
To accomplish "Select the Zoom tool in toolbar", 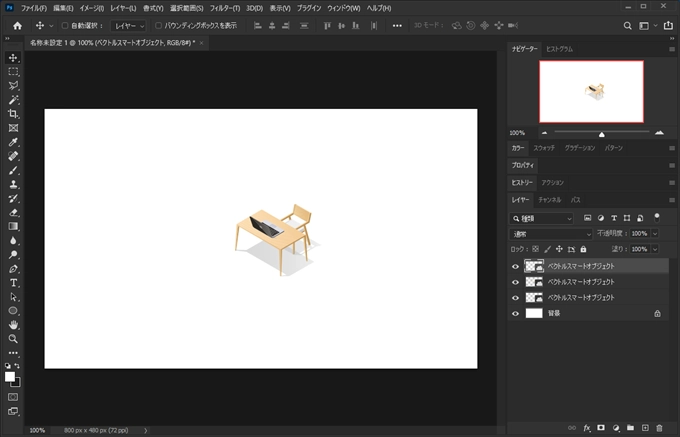I will coord(14,338).
